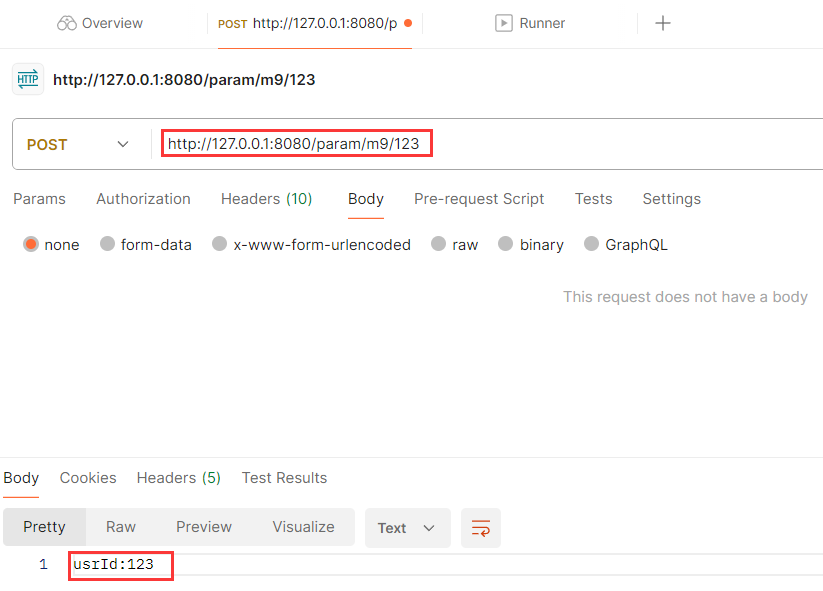Viewport: 823px width, 591px height.
Task: Click the Runner play icon
Action: 503,23
